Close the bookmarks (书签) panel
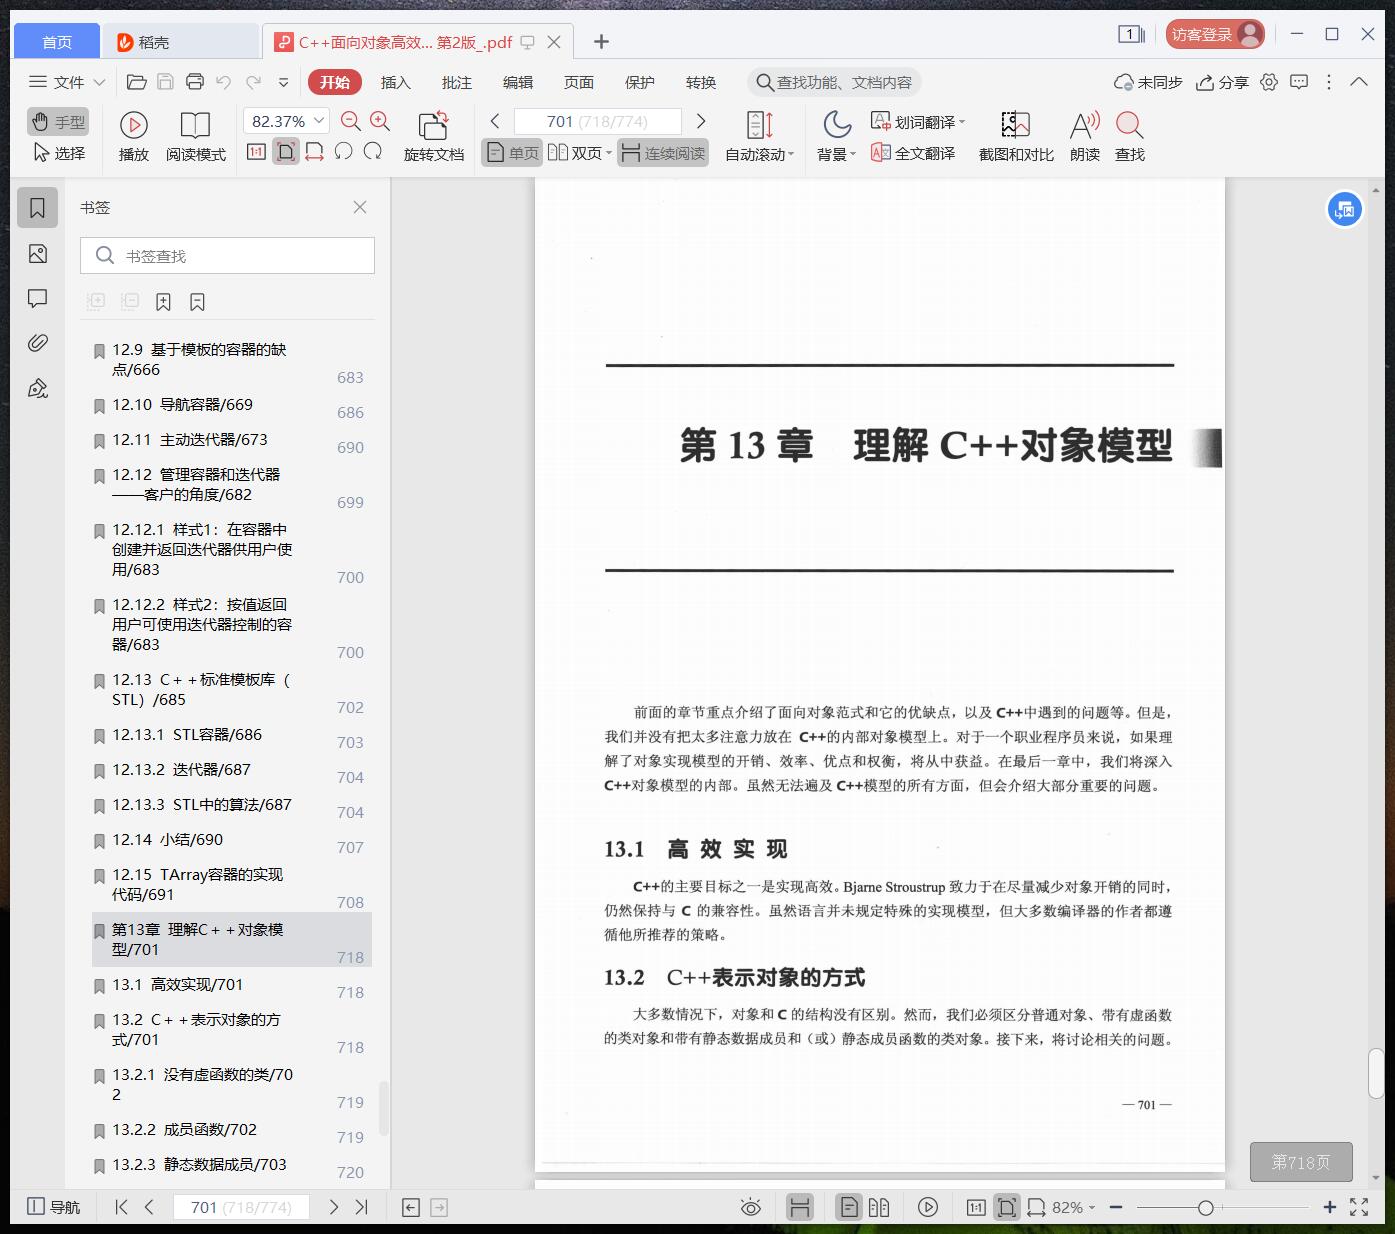This screenshot has width=1395, height=1234. point(360,207)
